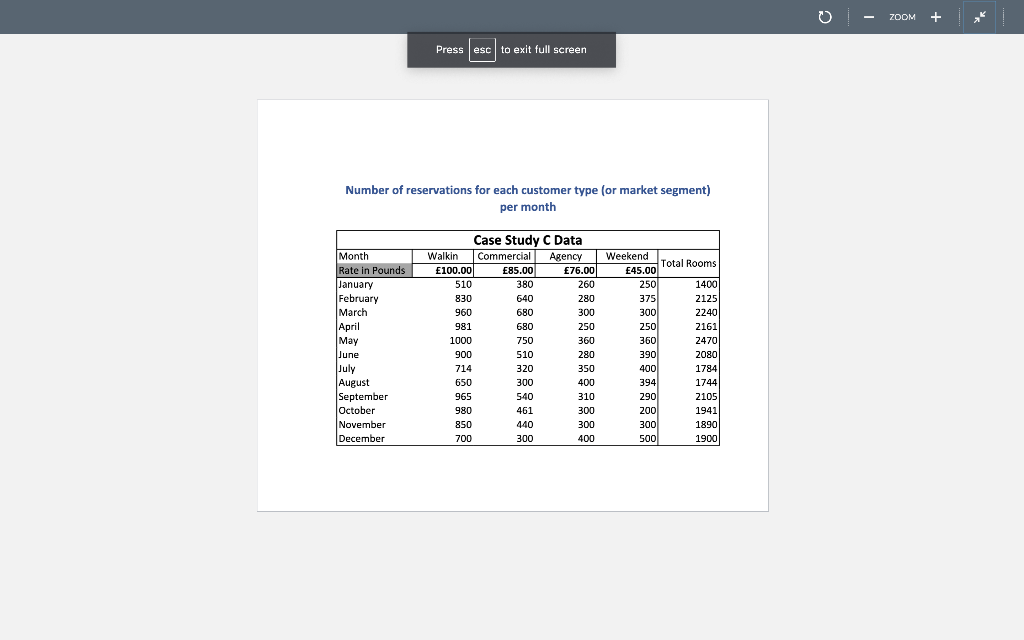The width and height of the screenshot is (1024, 640).
Task: Zoom in using the plus icon
Action: [x=935, y=17]
